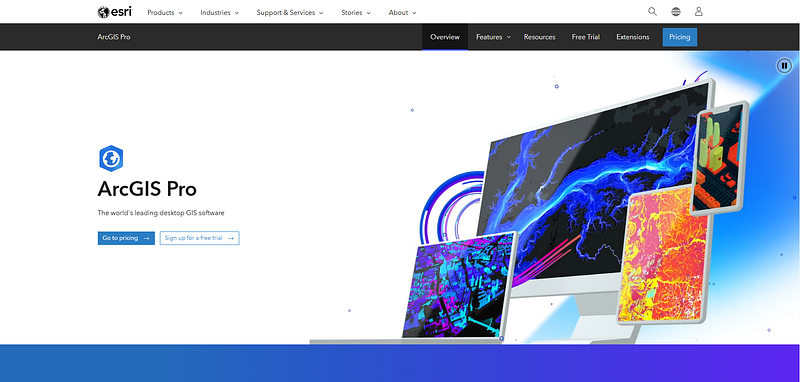Open the Free Trial tab
This screenshot has height=382, width=800.
click(x=586, y=37)
